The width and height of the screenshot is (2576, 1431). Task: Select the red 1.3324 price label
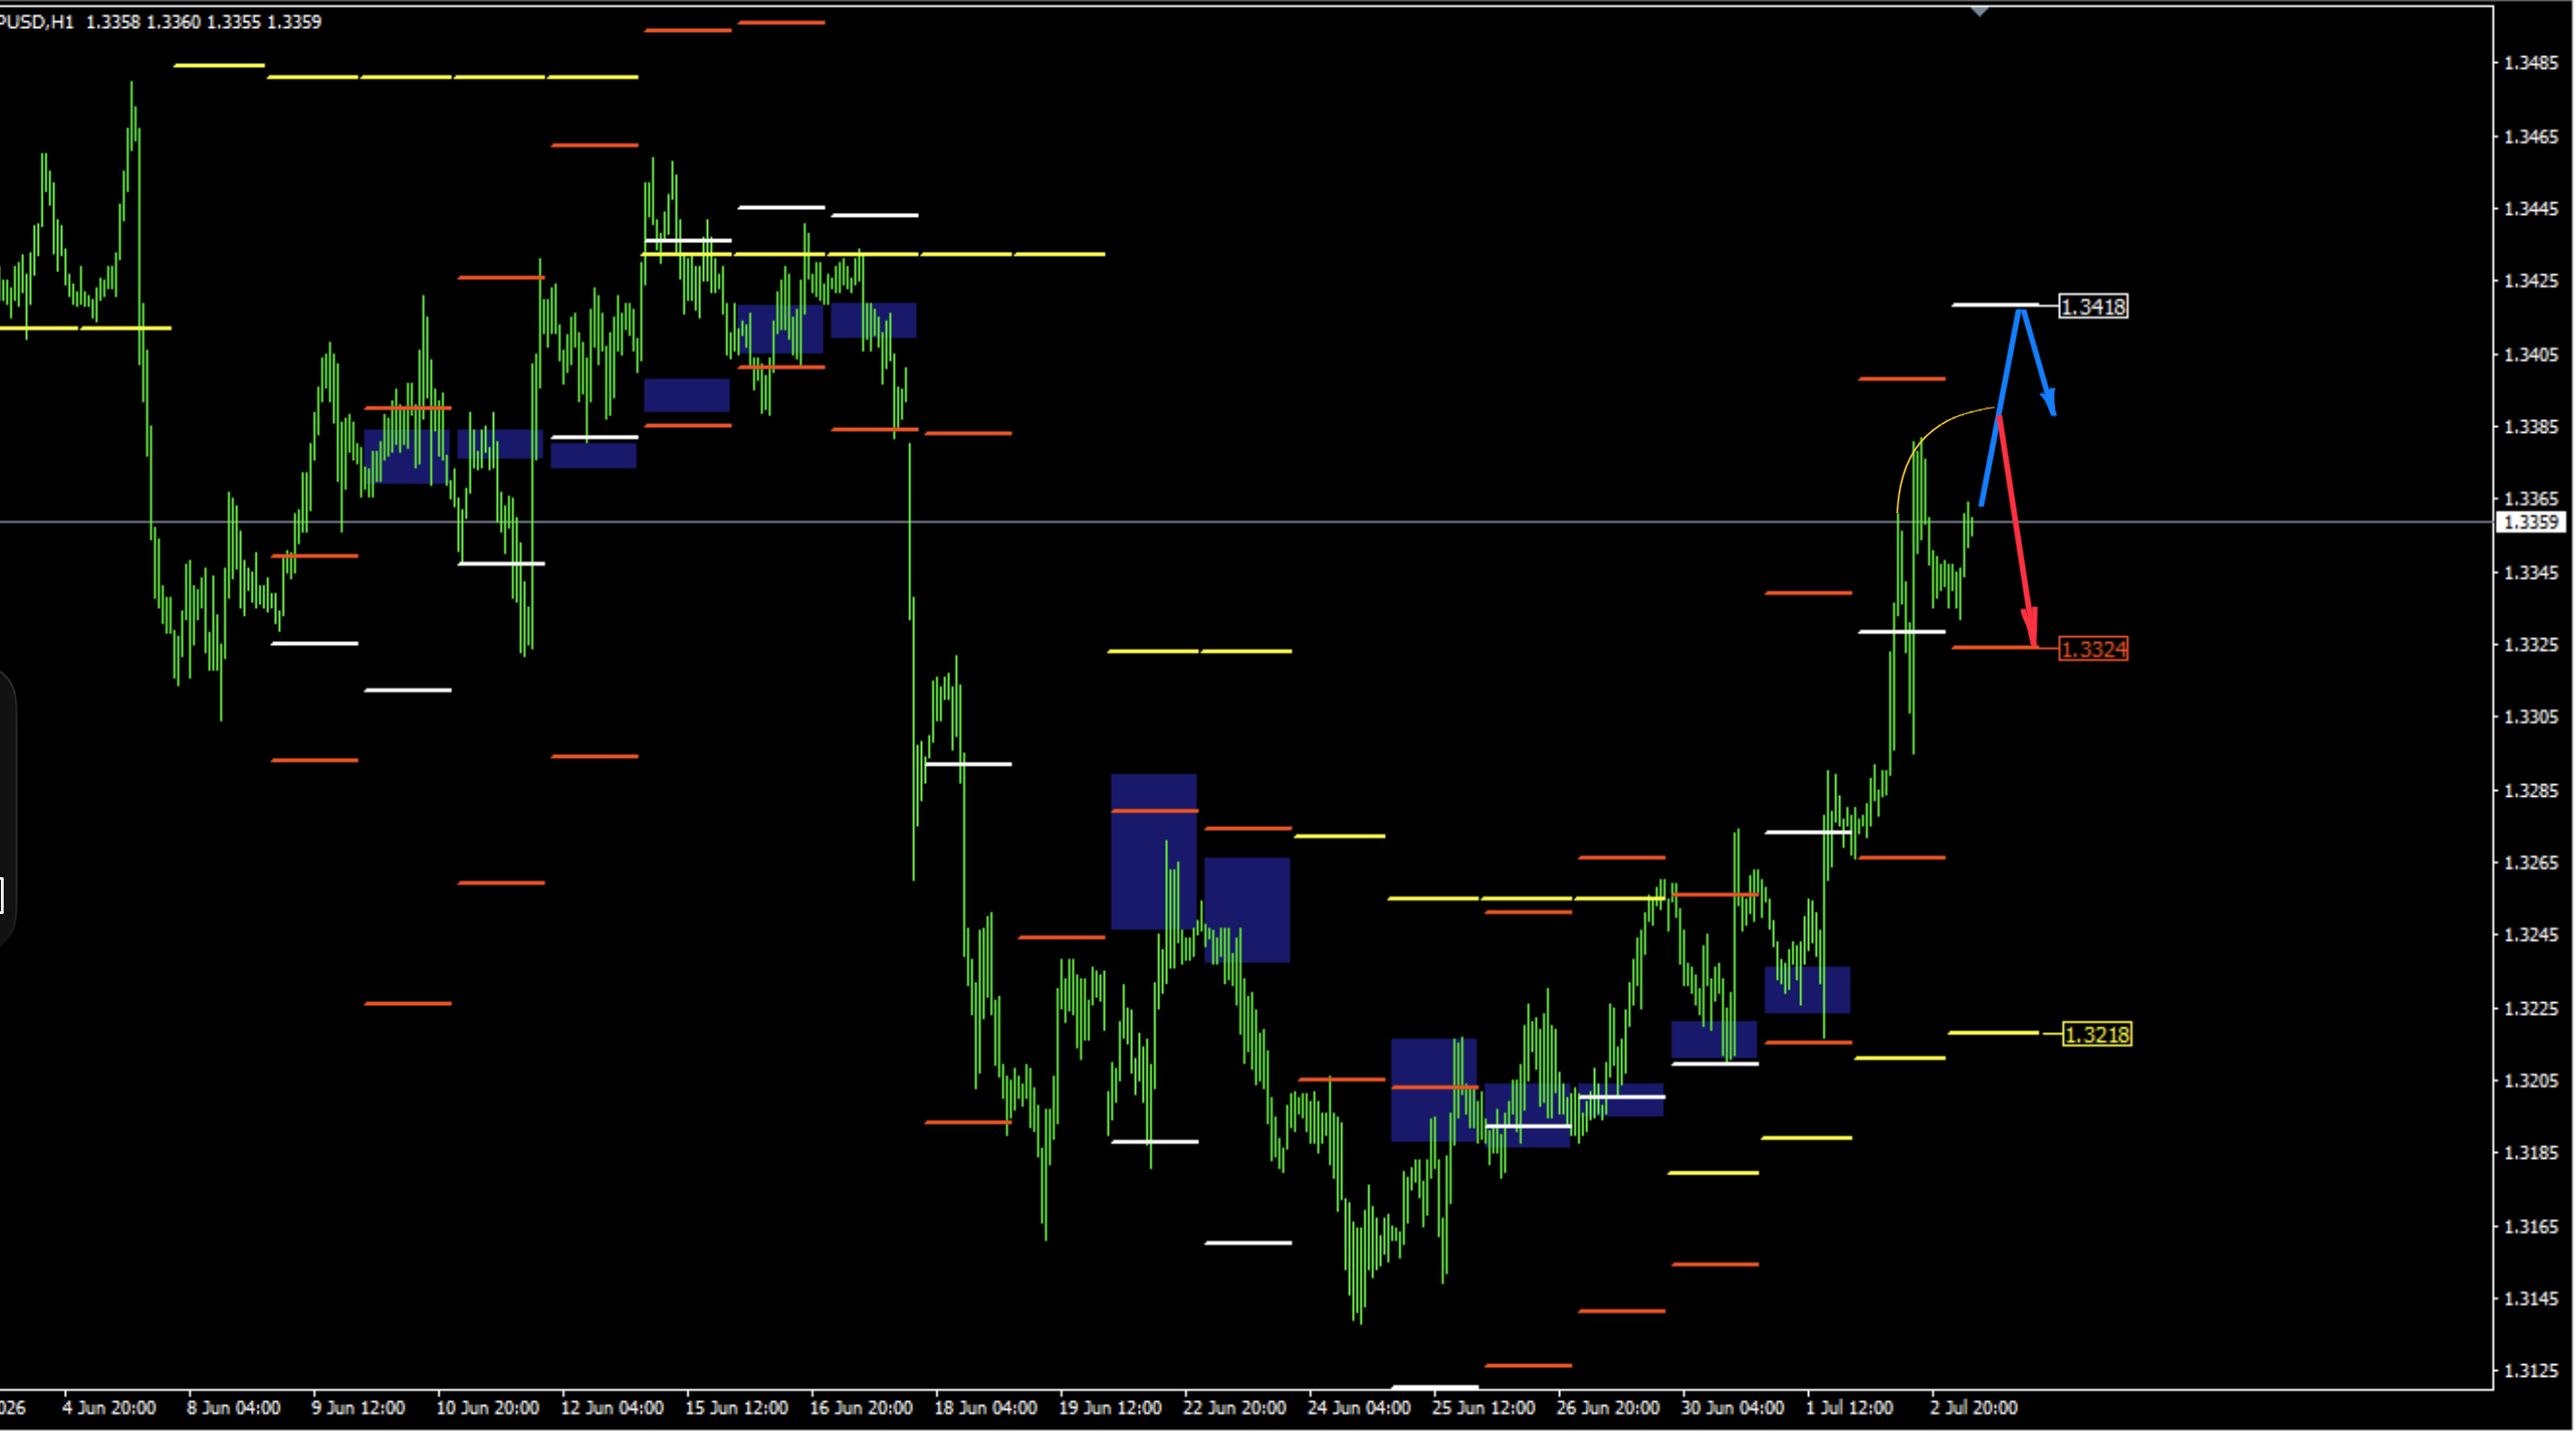pyautogui.click(x=2093, y=650)
